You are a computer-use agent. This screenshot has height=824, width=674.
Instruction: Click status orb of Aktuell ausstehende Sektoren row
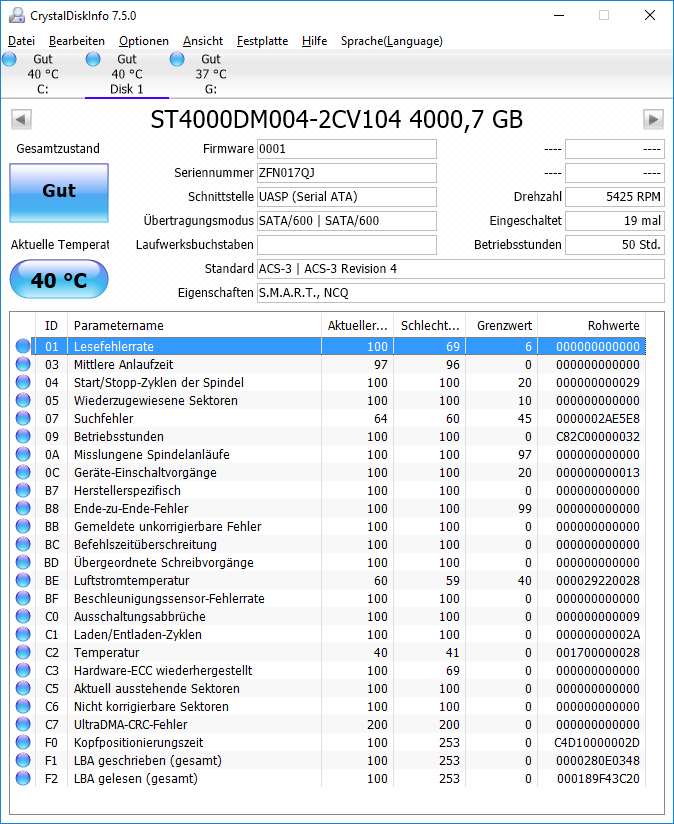point(23,688)
